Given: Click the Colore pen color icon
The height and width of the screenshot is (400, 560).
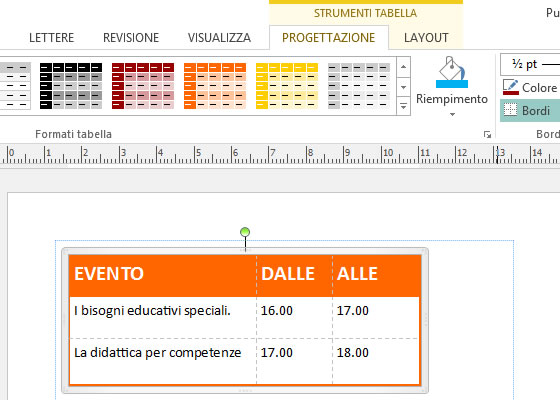Looking at the screenshot, I should [510, 87].
